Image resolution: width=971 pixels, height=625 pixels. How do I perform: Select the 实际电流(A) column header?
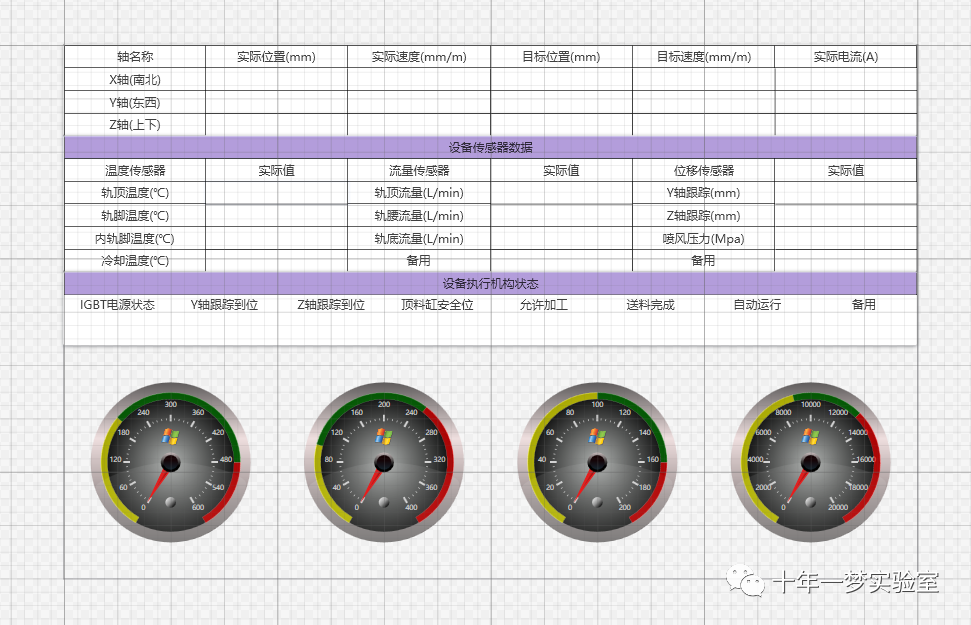point(846,57)
